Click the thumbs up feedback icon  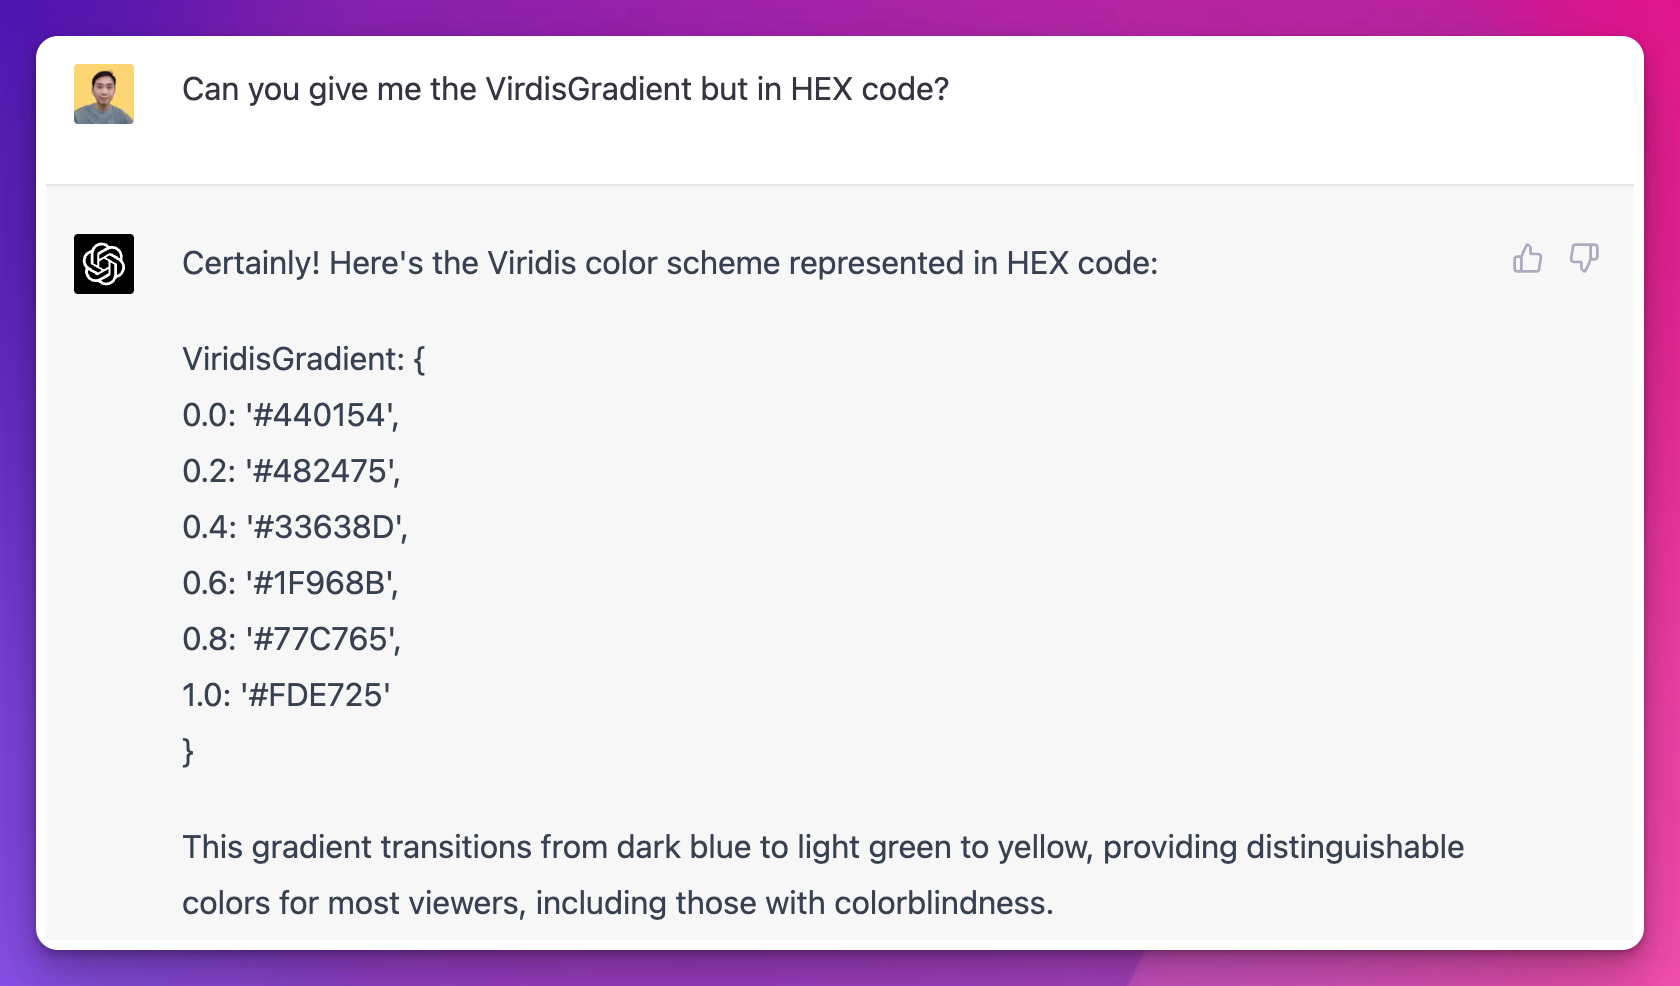(x=1527, y=259)
